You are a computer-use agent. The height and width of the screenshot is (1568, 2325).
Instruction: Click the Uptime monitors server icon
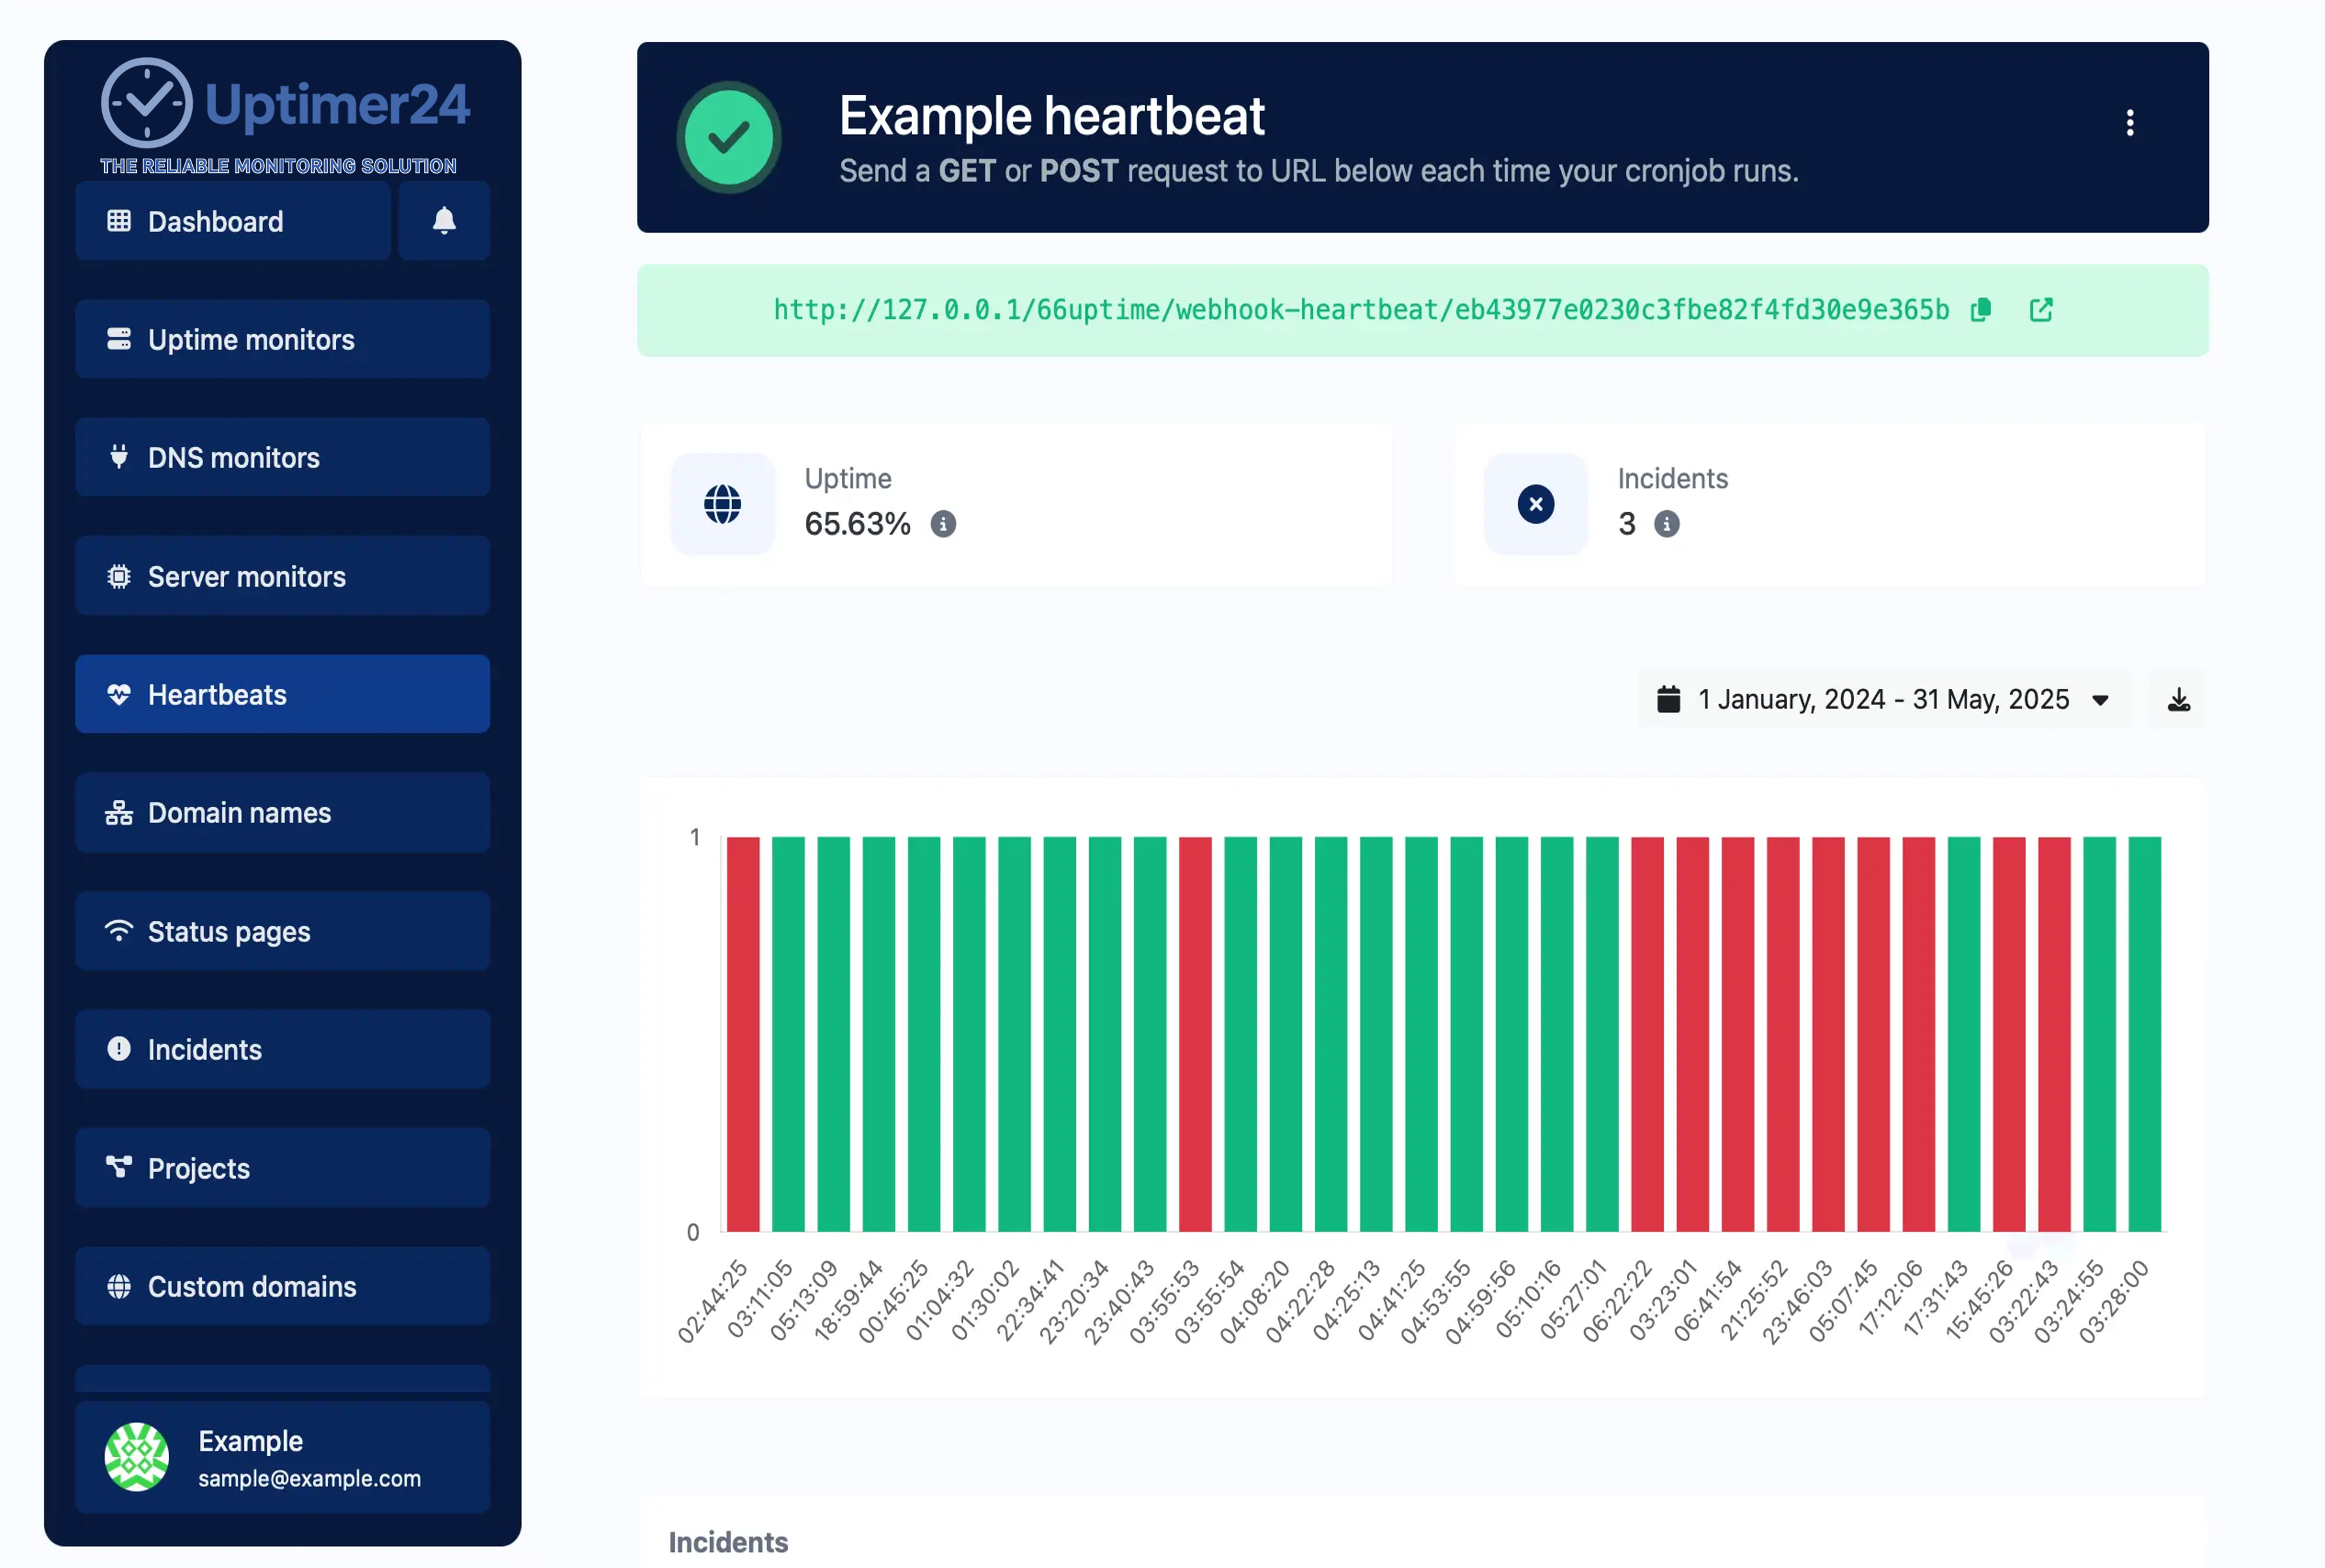119,339
